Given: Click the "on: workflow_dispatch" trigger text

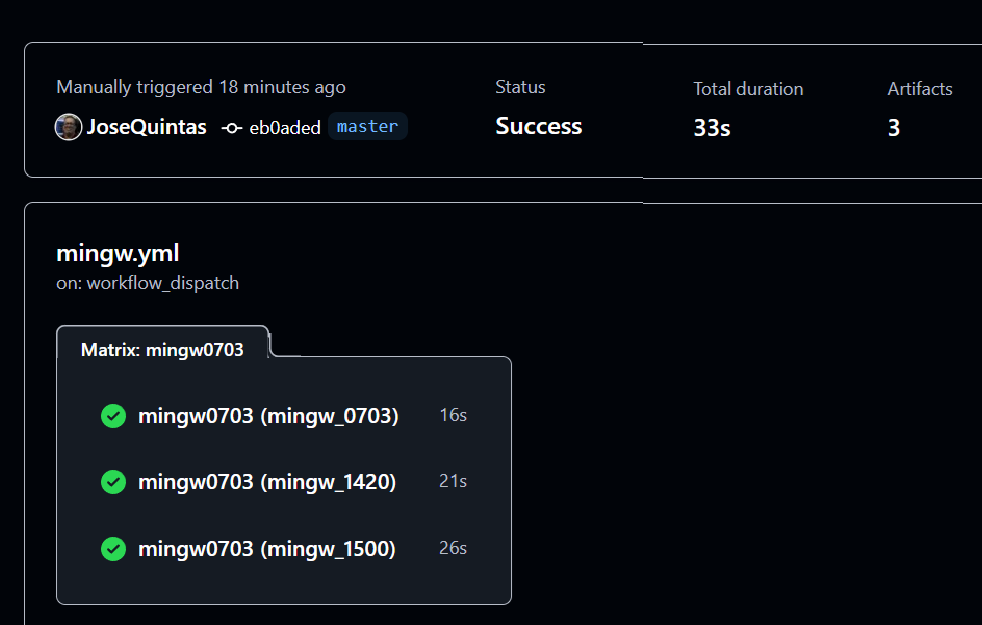Looking at the screenshot, I should click(x=148, y=283).
